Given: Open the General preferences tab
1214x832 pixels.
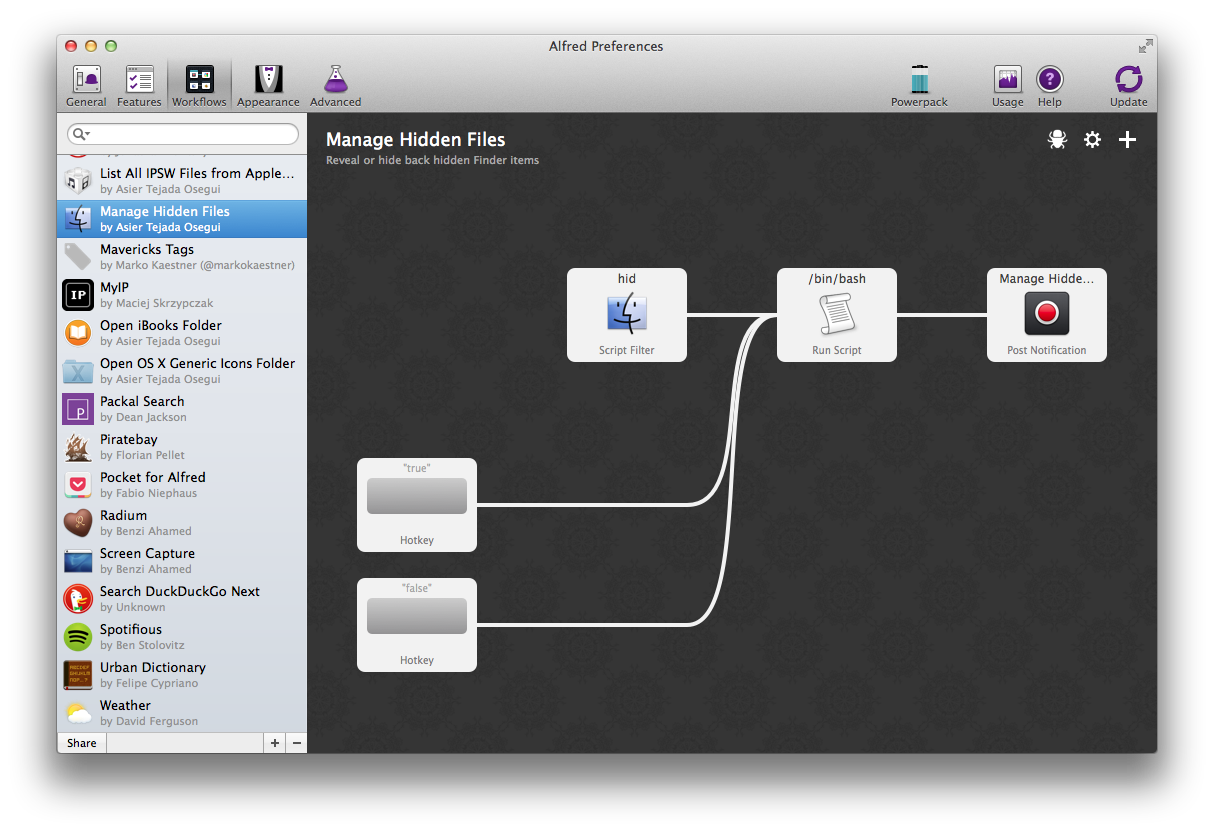Looking at the screenshot, I should pos(86,86).
